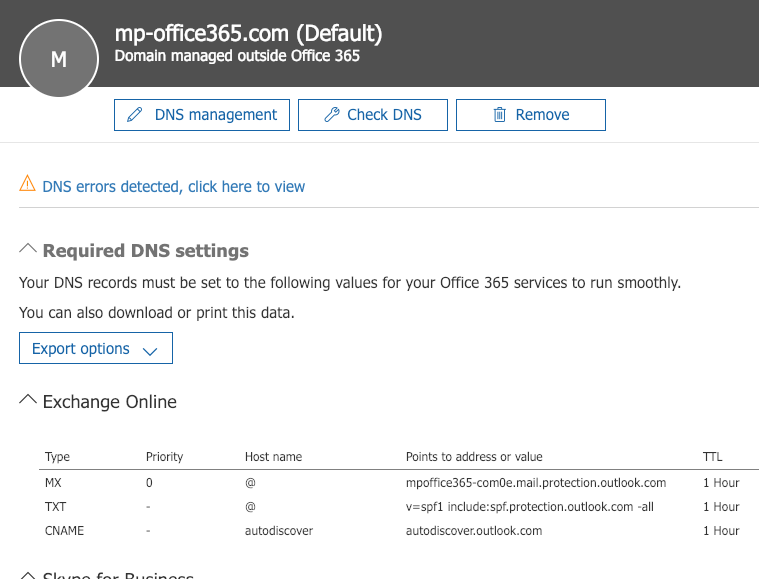Viewport: 759px width, 579px height.
Task: Collapse the Required DNS settings section
Action: [x=28, y=249]
